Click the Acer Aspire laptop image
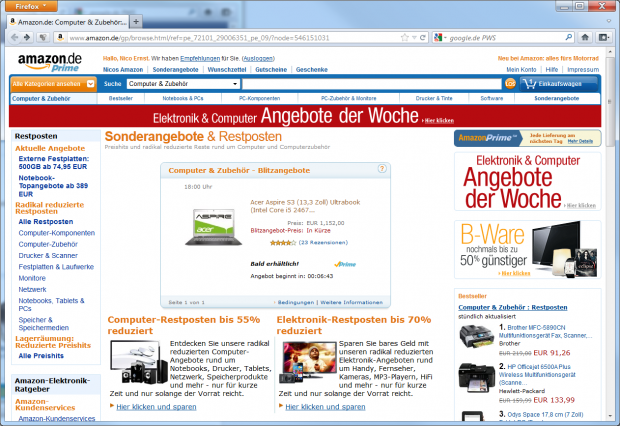Viewport: 620px width, 426px height. (x=214, y=227)
